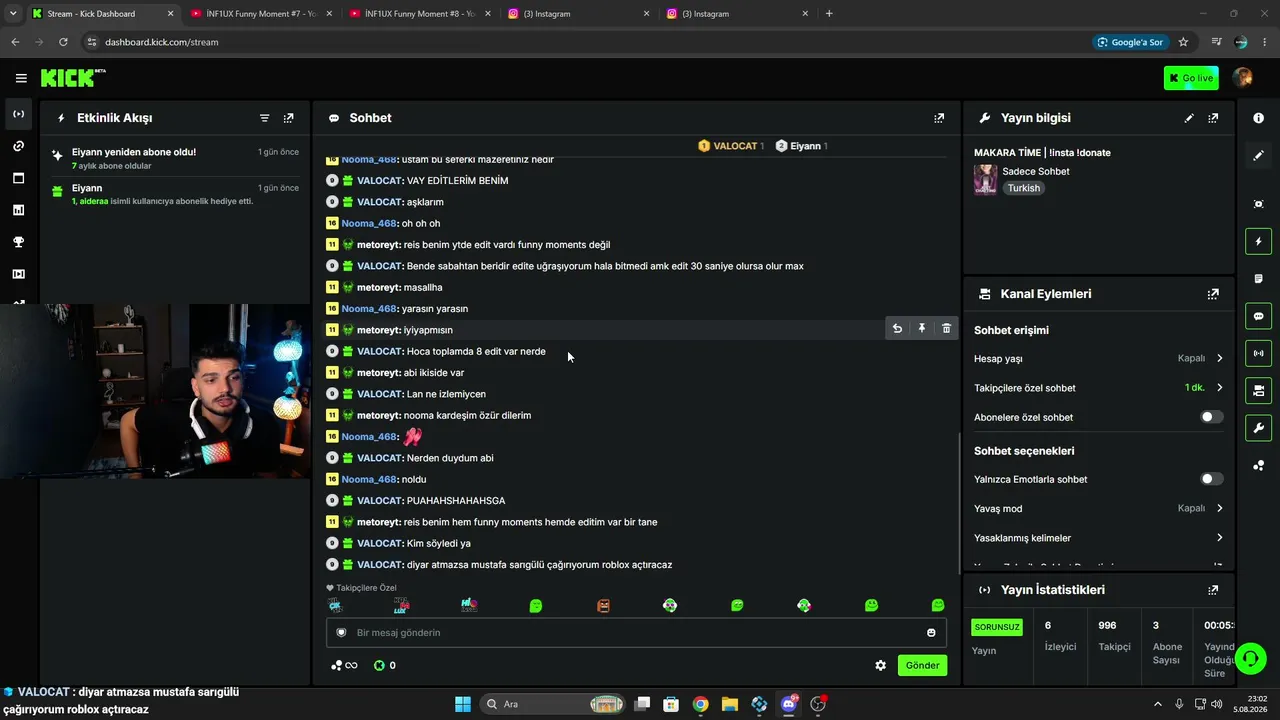Viewport: 1280px width, 720px height.
Task: Open the window layout icon in the left sidebar
Action: [x=18, y=178]
